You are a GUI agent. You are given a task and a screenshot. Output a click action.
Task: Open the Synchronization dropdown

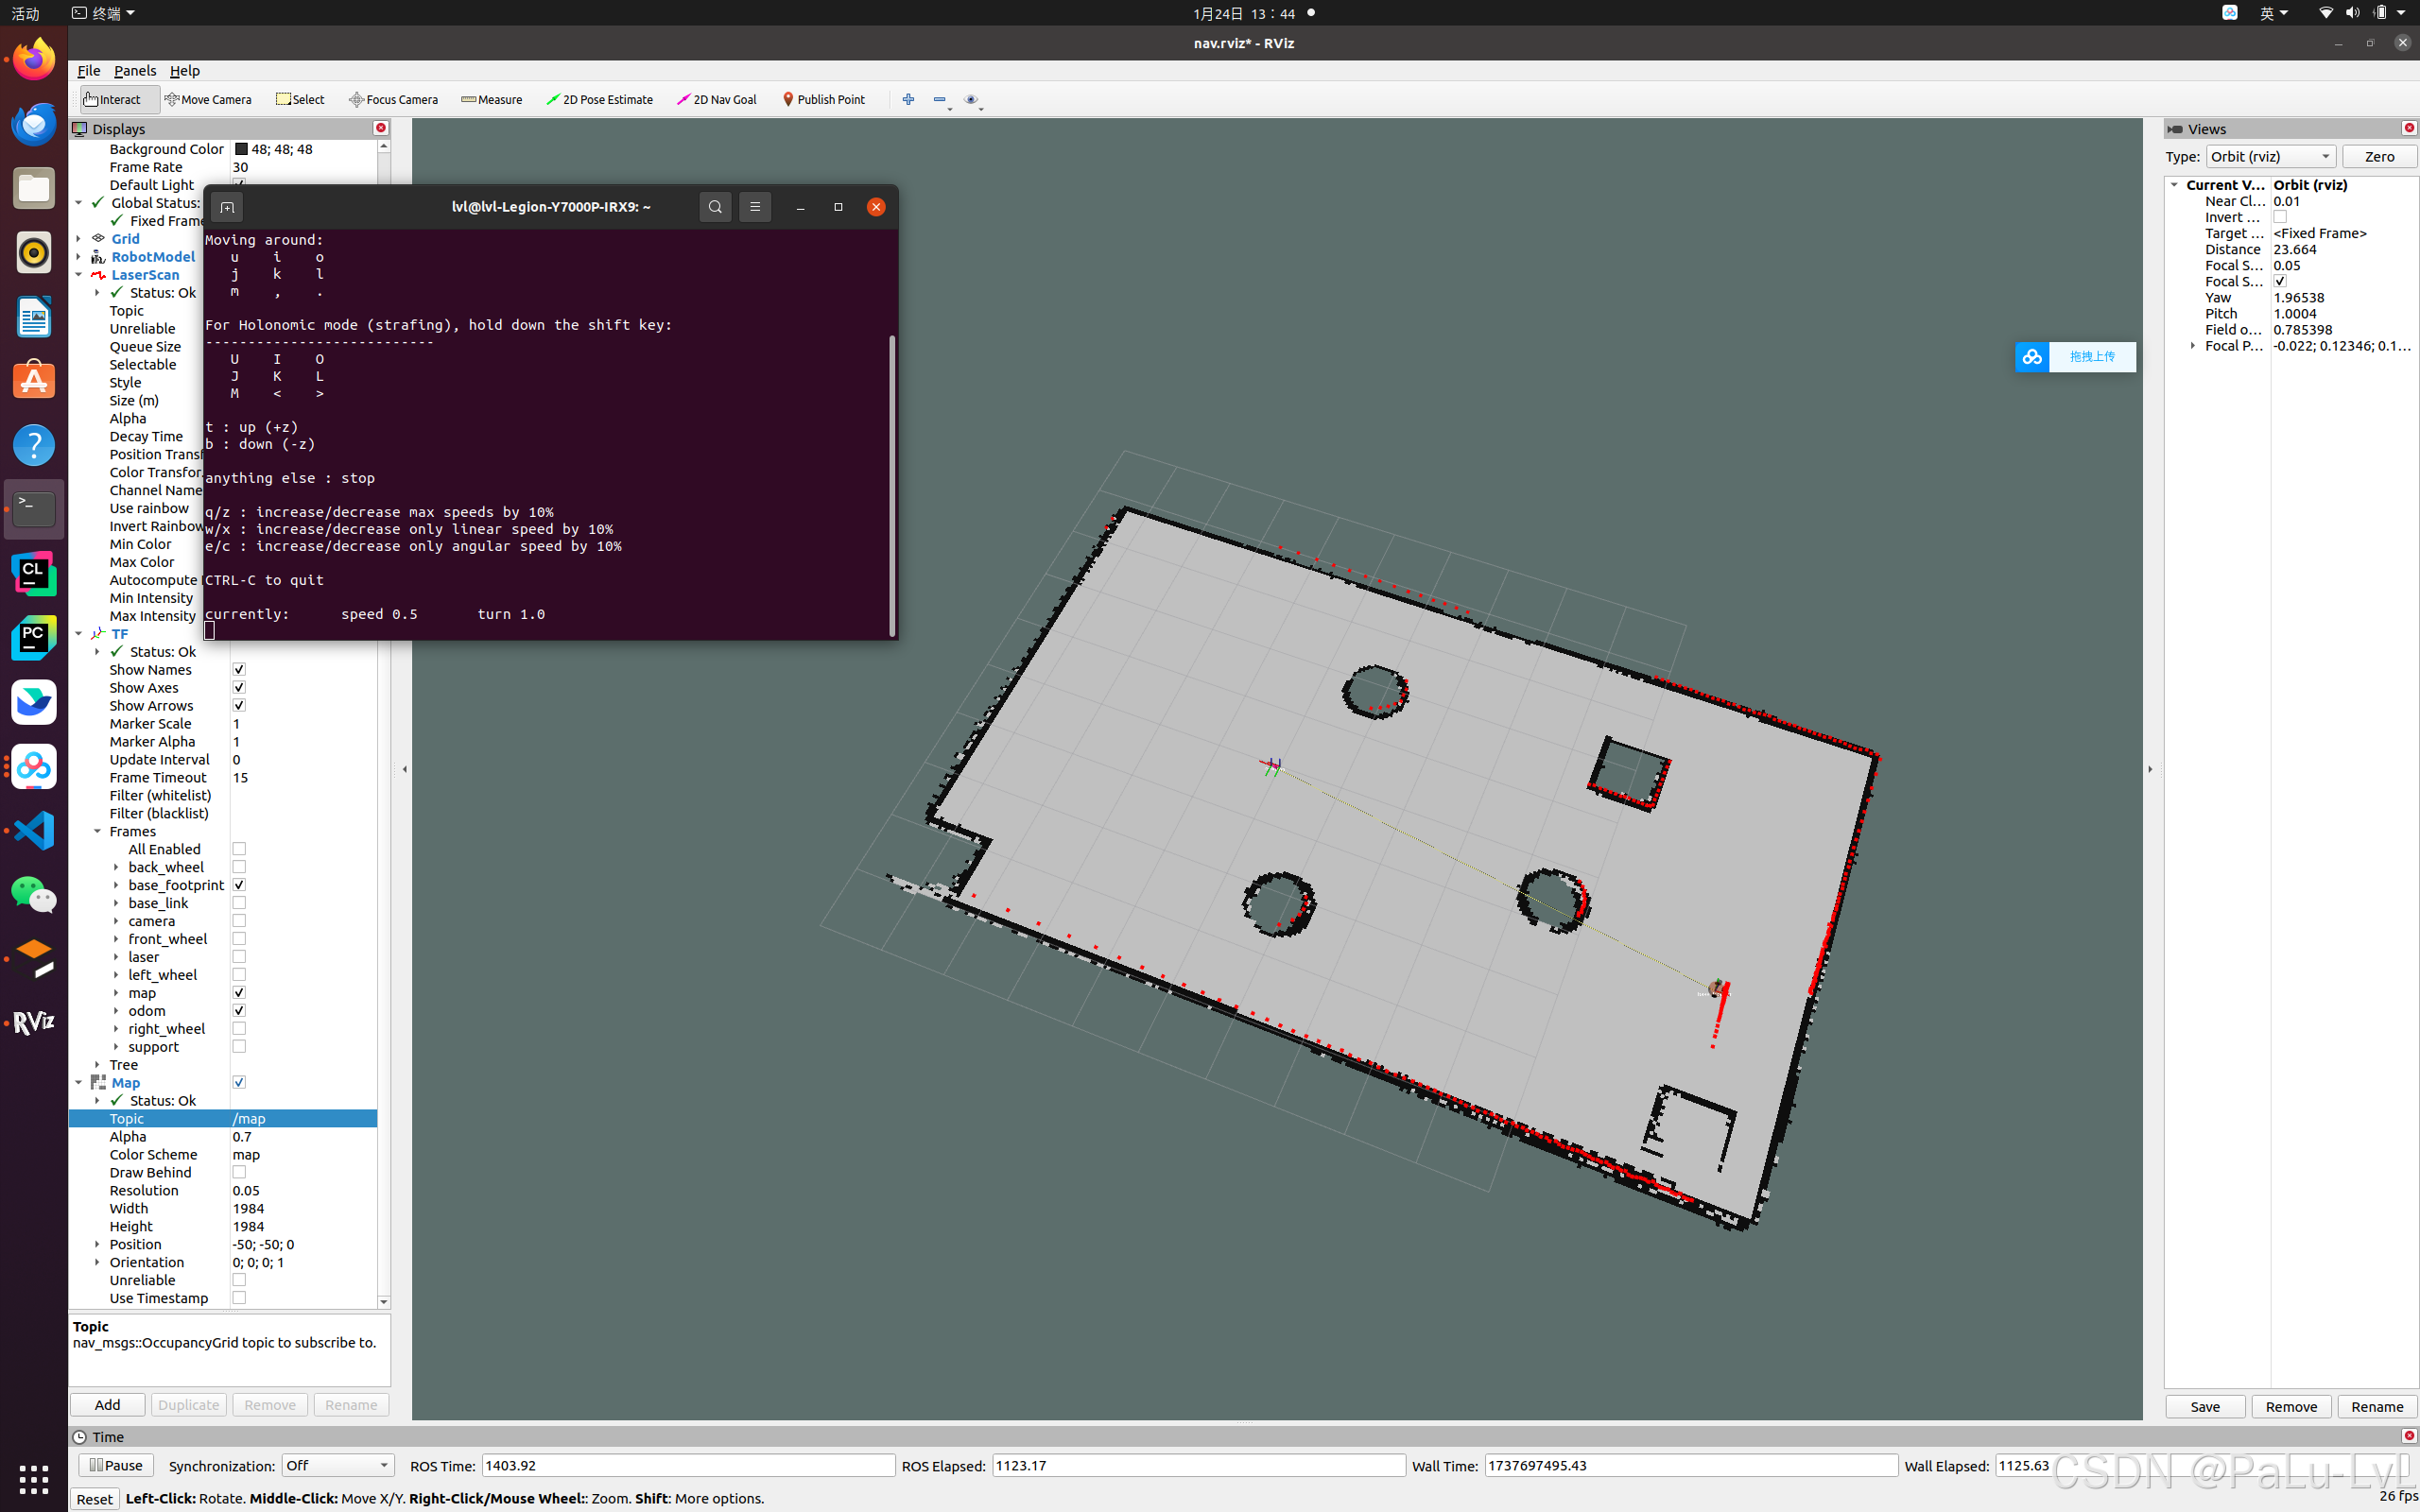(x=337, y=1465)
